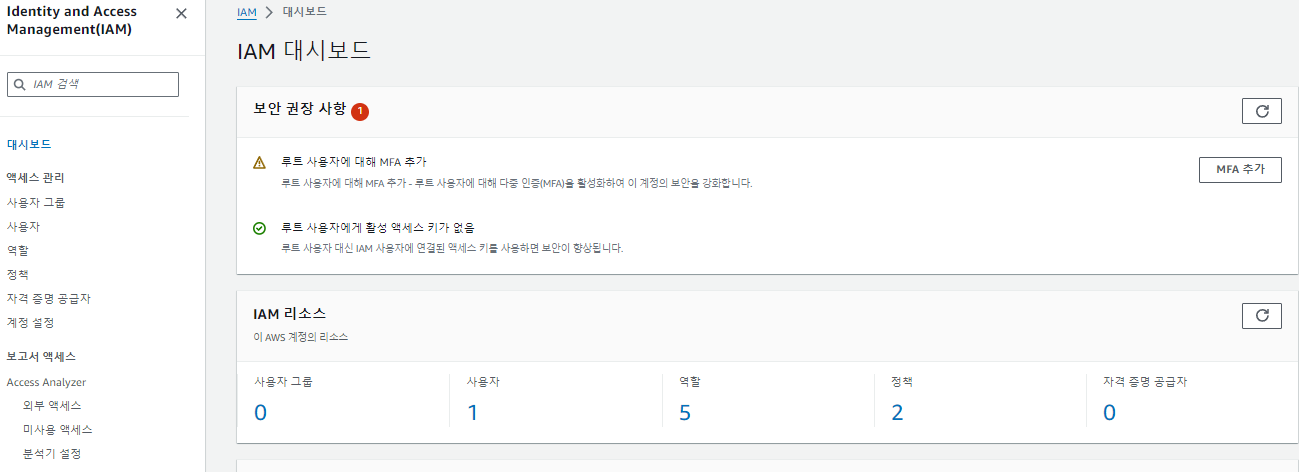The width and height of the screenshot is (1299, 472).
Task: Open 역할 in the sidebar
Action: click(x=18, y=250)
